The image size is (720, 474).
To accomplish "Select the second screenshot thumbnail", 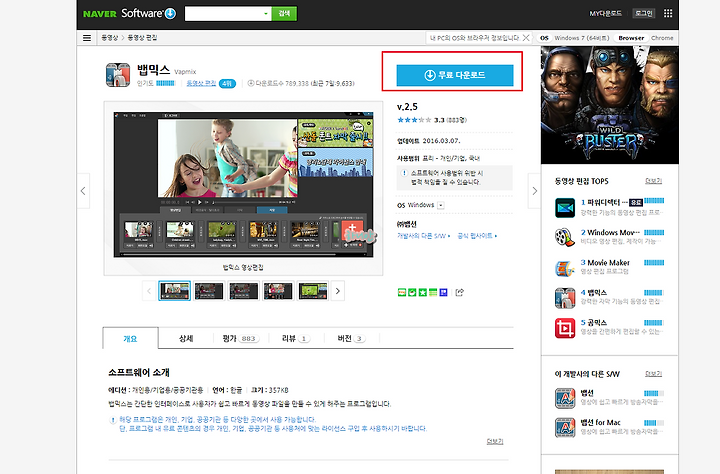I will coord(209,291).
